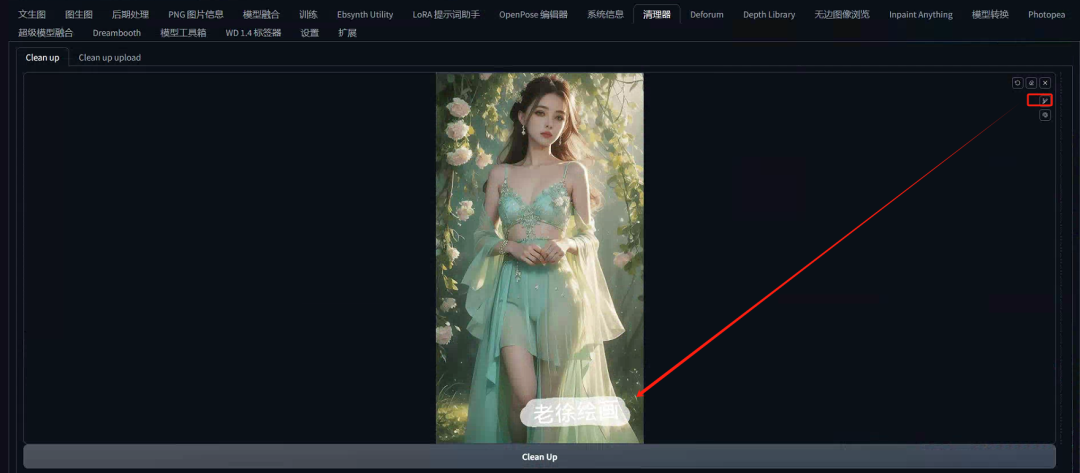Screen dimensions: 1080x473
Task: Click the Clean Up button
Action: click(x=539, y=456)
